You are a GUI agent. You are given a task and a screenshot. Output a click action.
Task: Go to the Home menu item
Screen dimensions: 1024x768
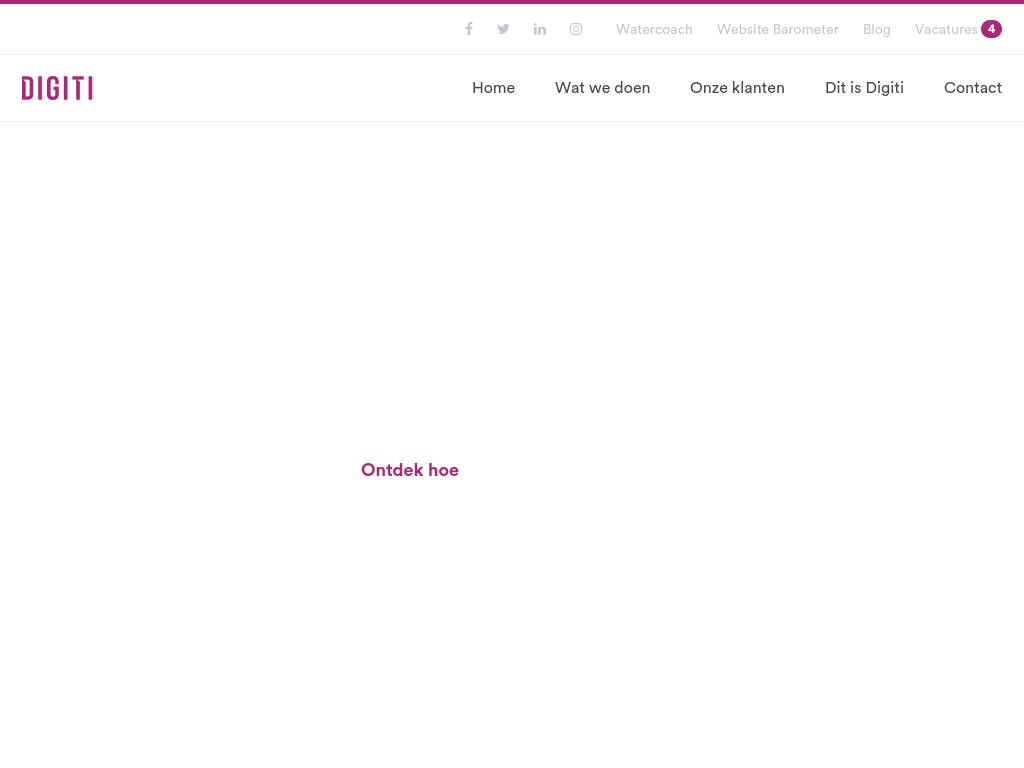(x=493, y=88)
